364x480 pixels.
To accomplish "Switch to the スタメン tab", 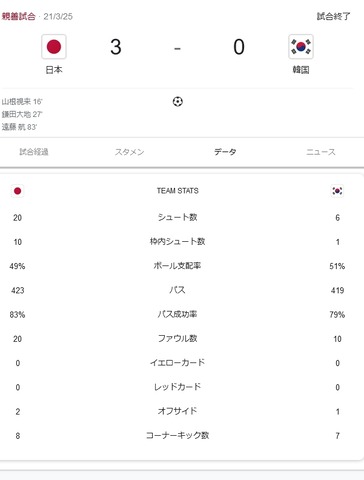I will (129, 152).
